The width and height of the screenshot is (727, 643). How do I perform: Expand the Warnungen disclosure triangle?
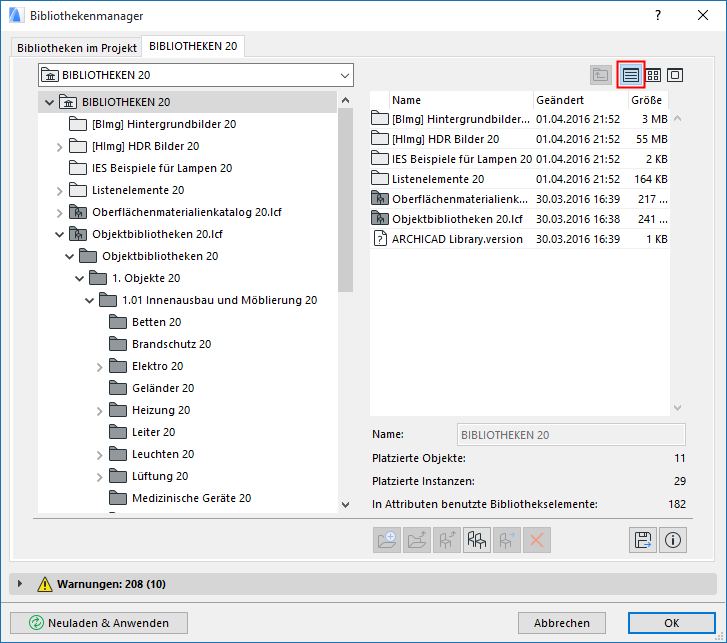tap(19, 584)
